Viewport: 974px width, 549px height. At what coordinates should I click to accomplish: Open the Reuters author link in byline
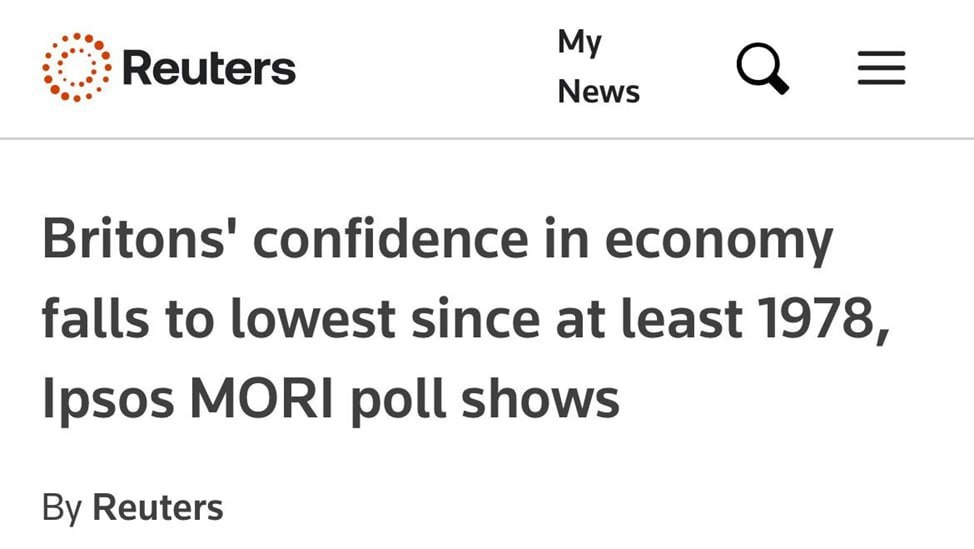(158, 507)
